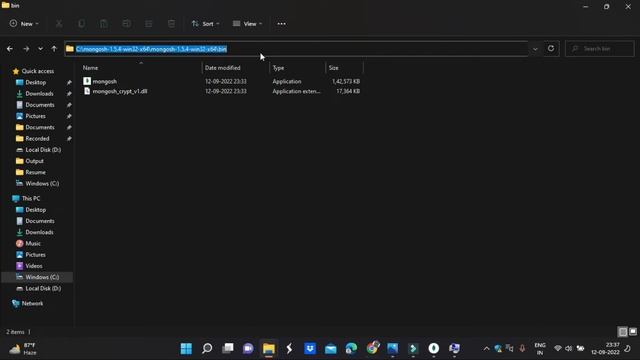This screenshot has width=640, height=360.
Task: Show hidden system tray icons
Action: pyautogui.click(x=486, y=349)
